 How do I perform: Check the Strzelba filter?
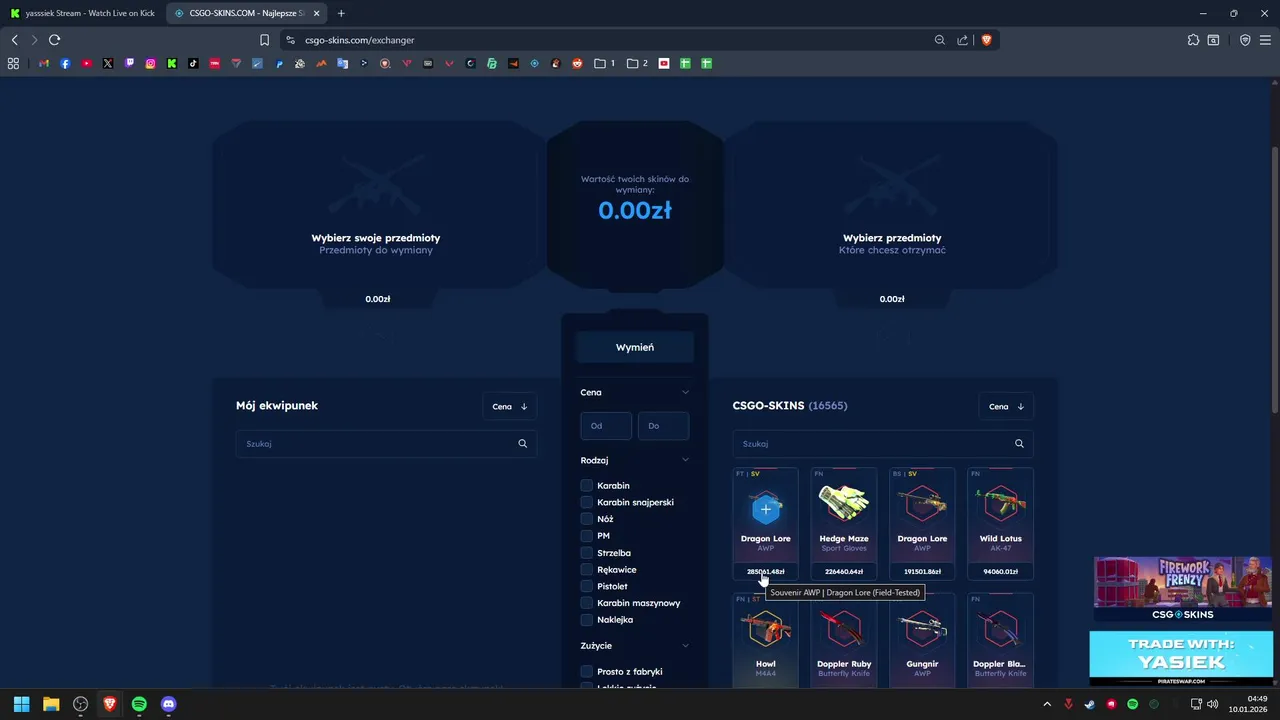(x=587, y=553)
